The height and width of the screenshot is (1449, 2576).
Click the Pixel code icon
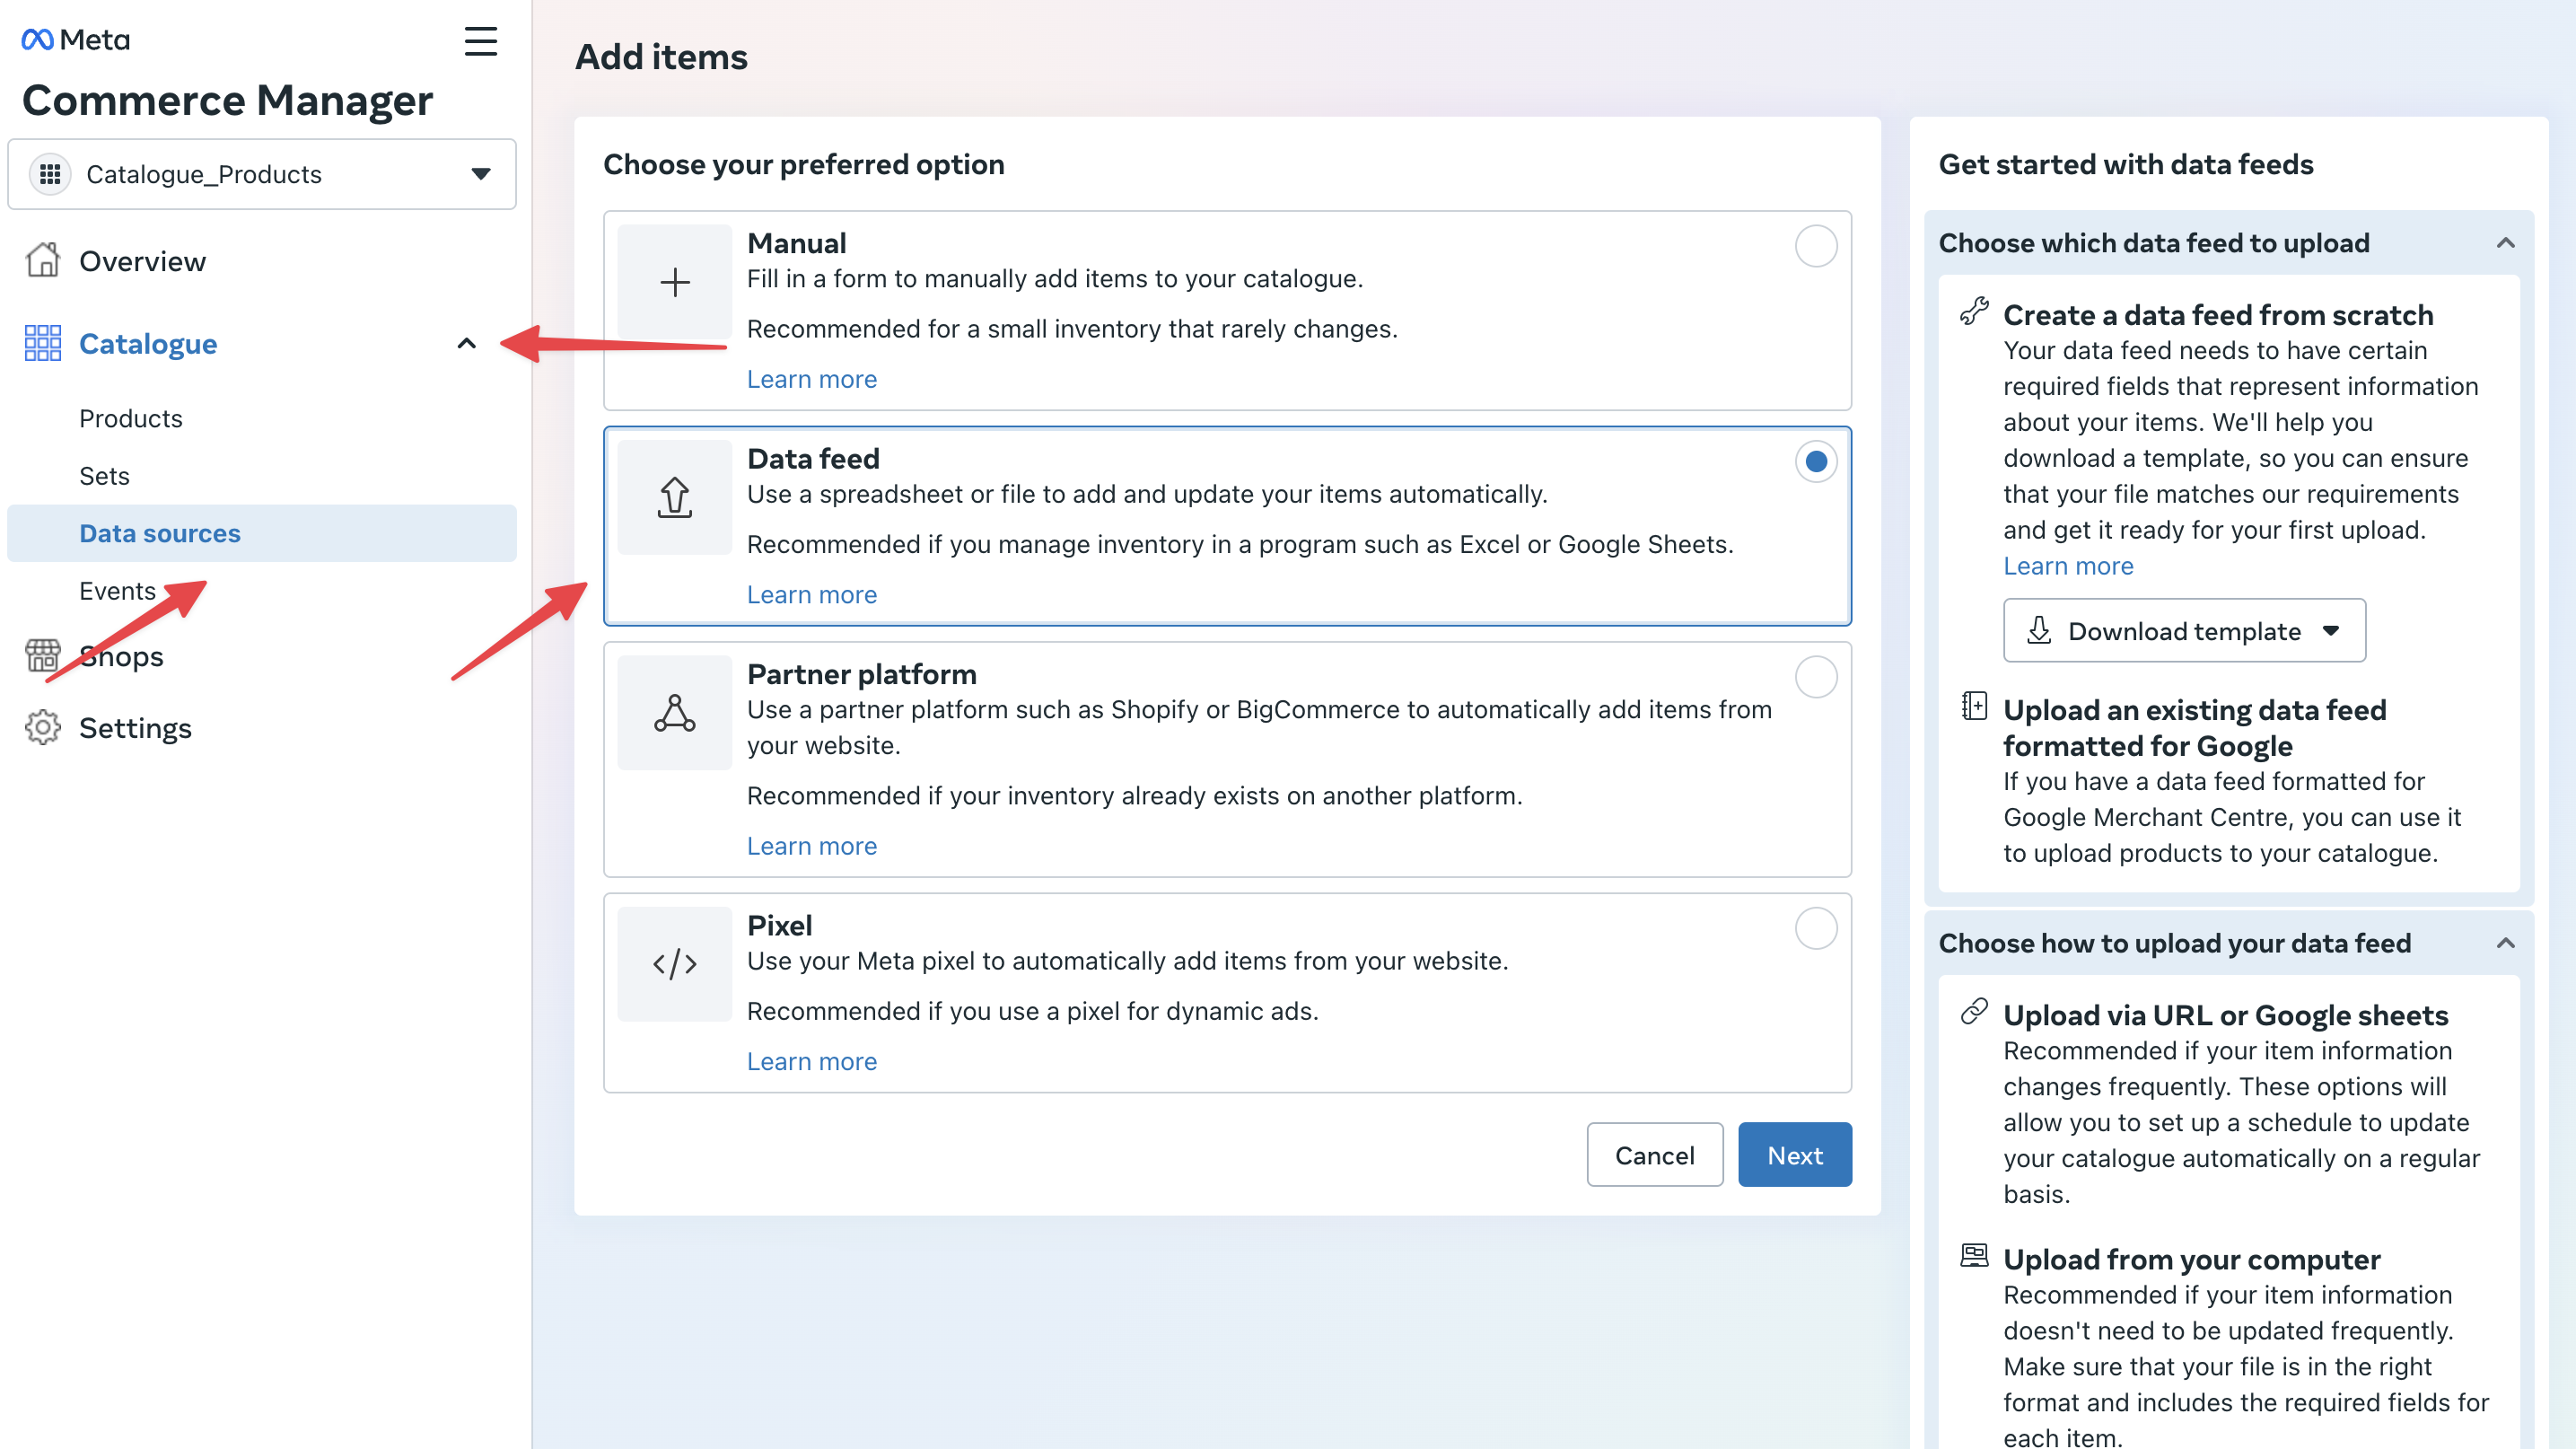(674, 963)
